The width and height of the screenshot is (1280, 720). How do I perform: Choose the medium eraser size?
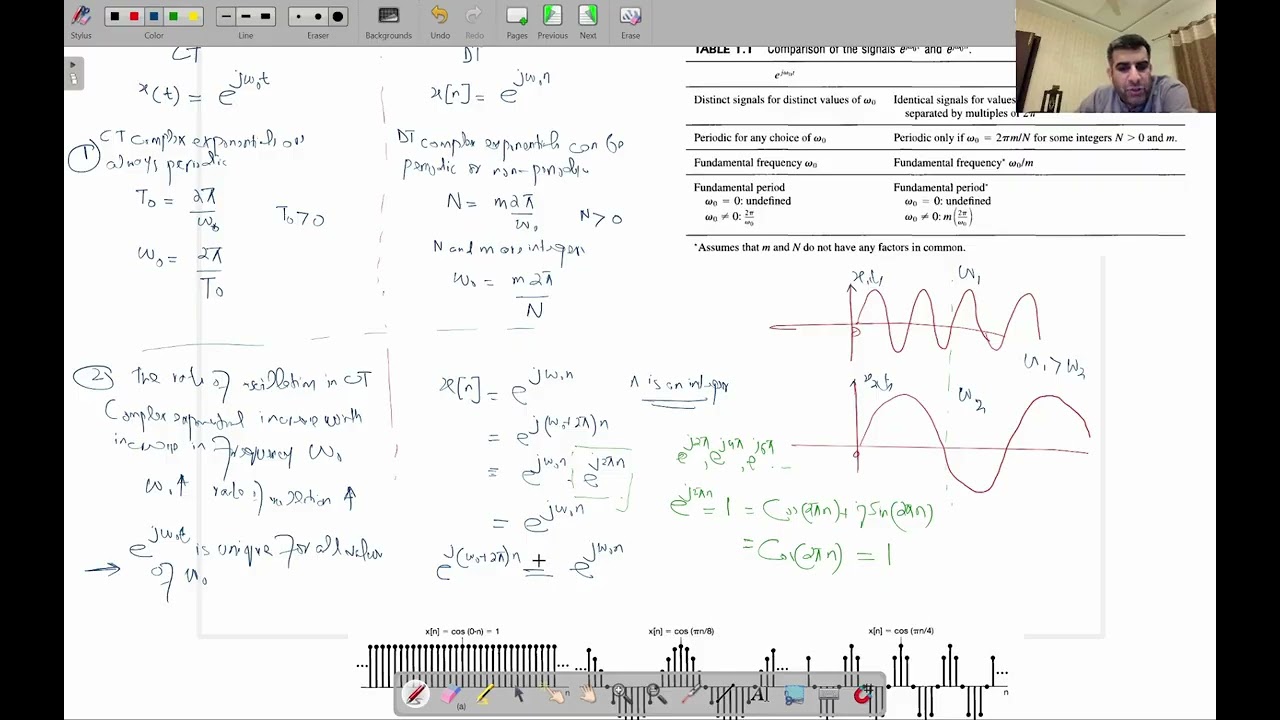[318, 16]
